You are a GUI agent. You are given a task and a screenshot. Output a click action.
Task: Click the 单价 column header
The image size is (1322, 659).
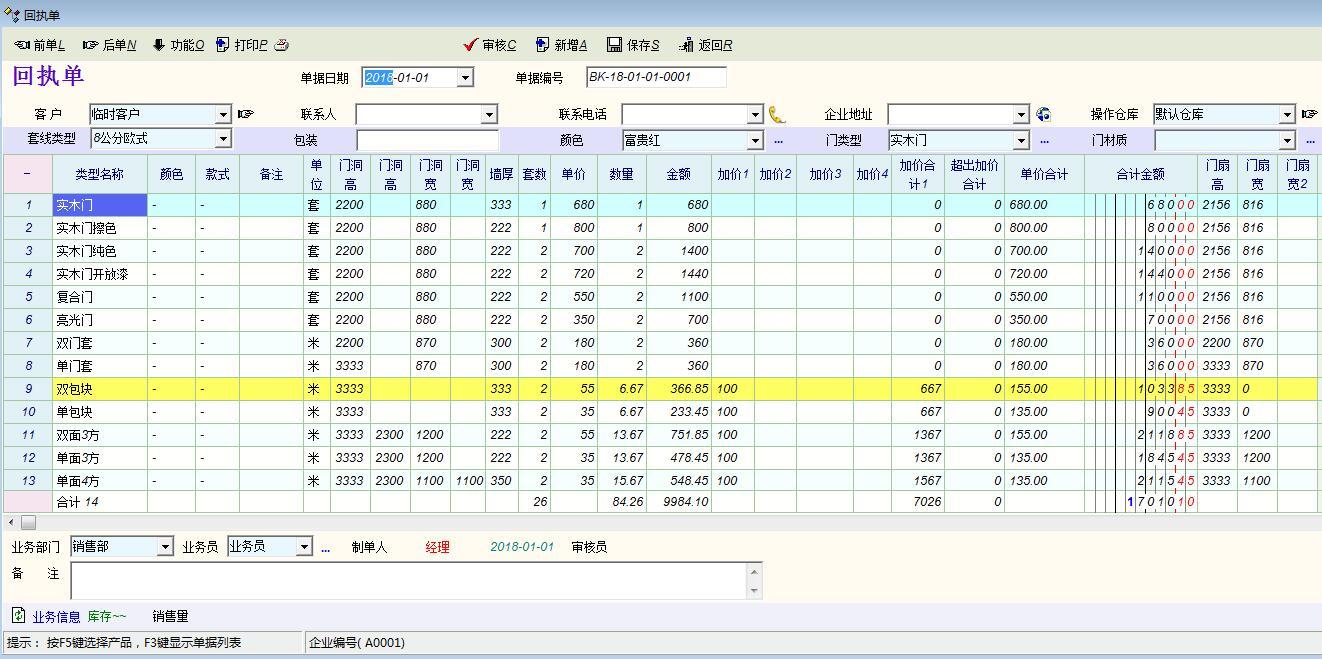click(x=573, y=174)
